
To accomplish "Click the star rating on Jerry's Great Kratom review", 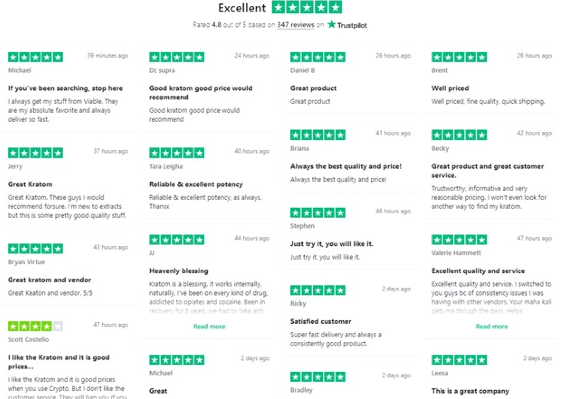I will click(x=35, y=153).
